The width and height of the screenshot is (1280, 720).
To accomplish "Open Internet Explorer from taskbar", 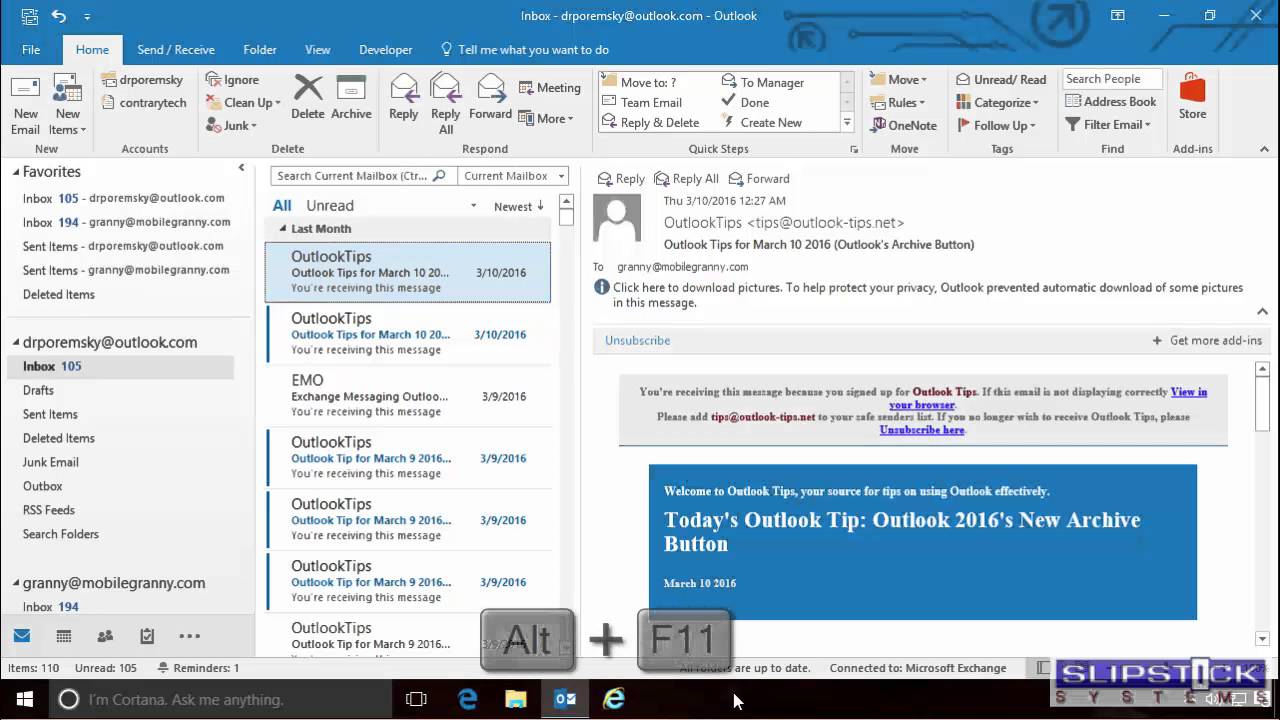I will 614,699.
